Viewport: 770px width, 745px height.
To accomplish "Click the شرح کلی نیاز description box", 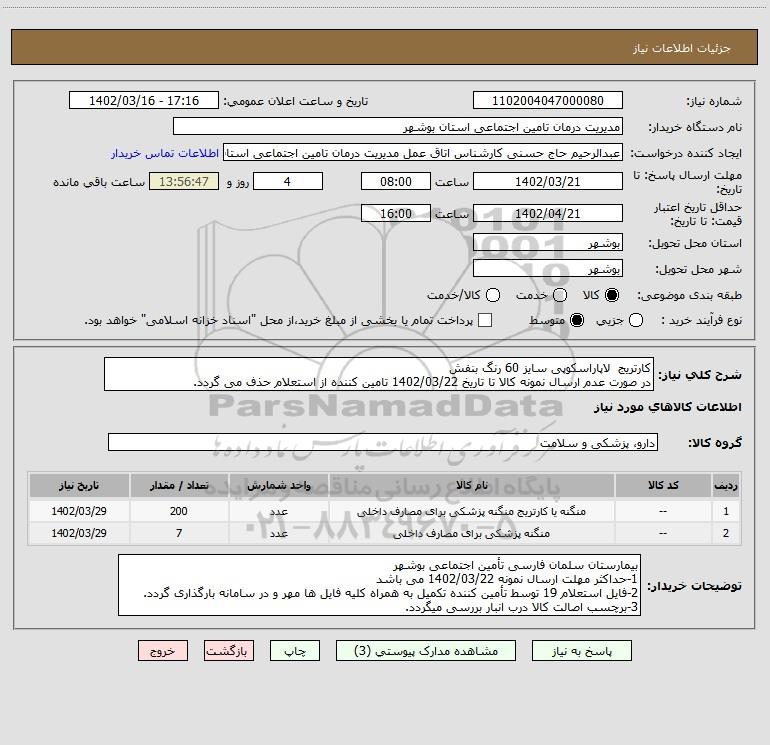I will [379, 375].
